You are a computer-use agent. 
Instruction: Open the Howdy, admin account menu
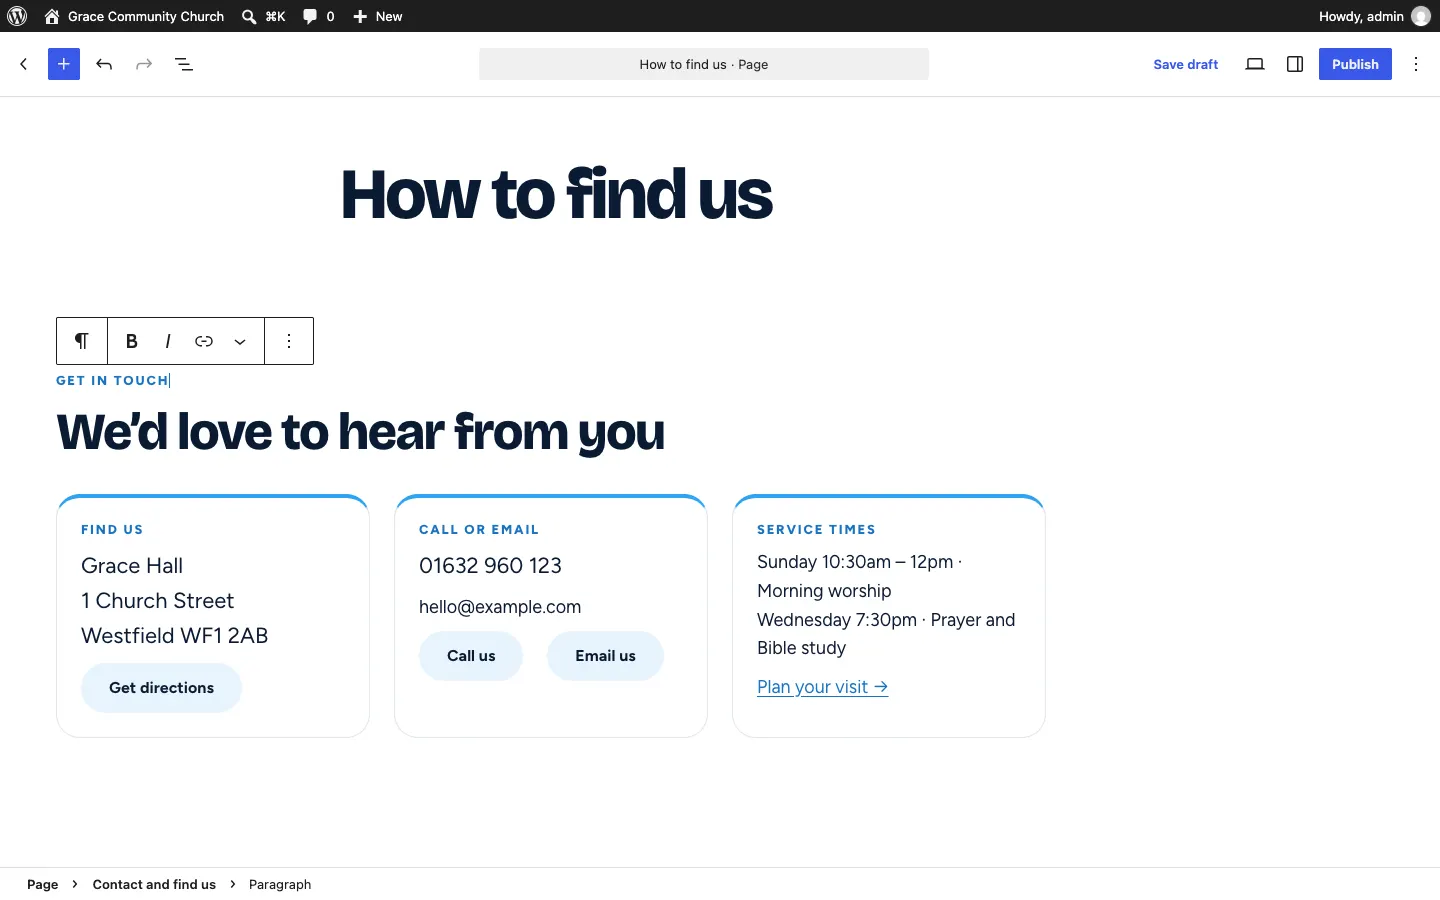1374,16
